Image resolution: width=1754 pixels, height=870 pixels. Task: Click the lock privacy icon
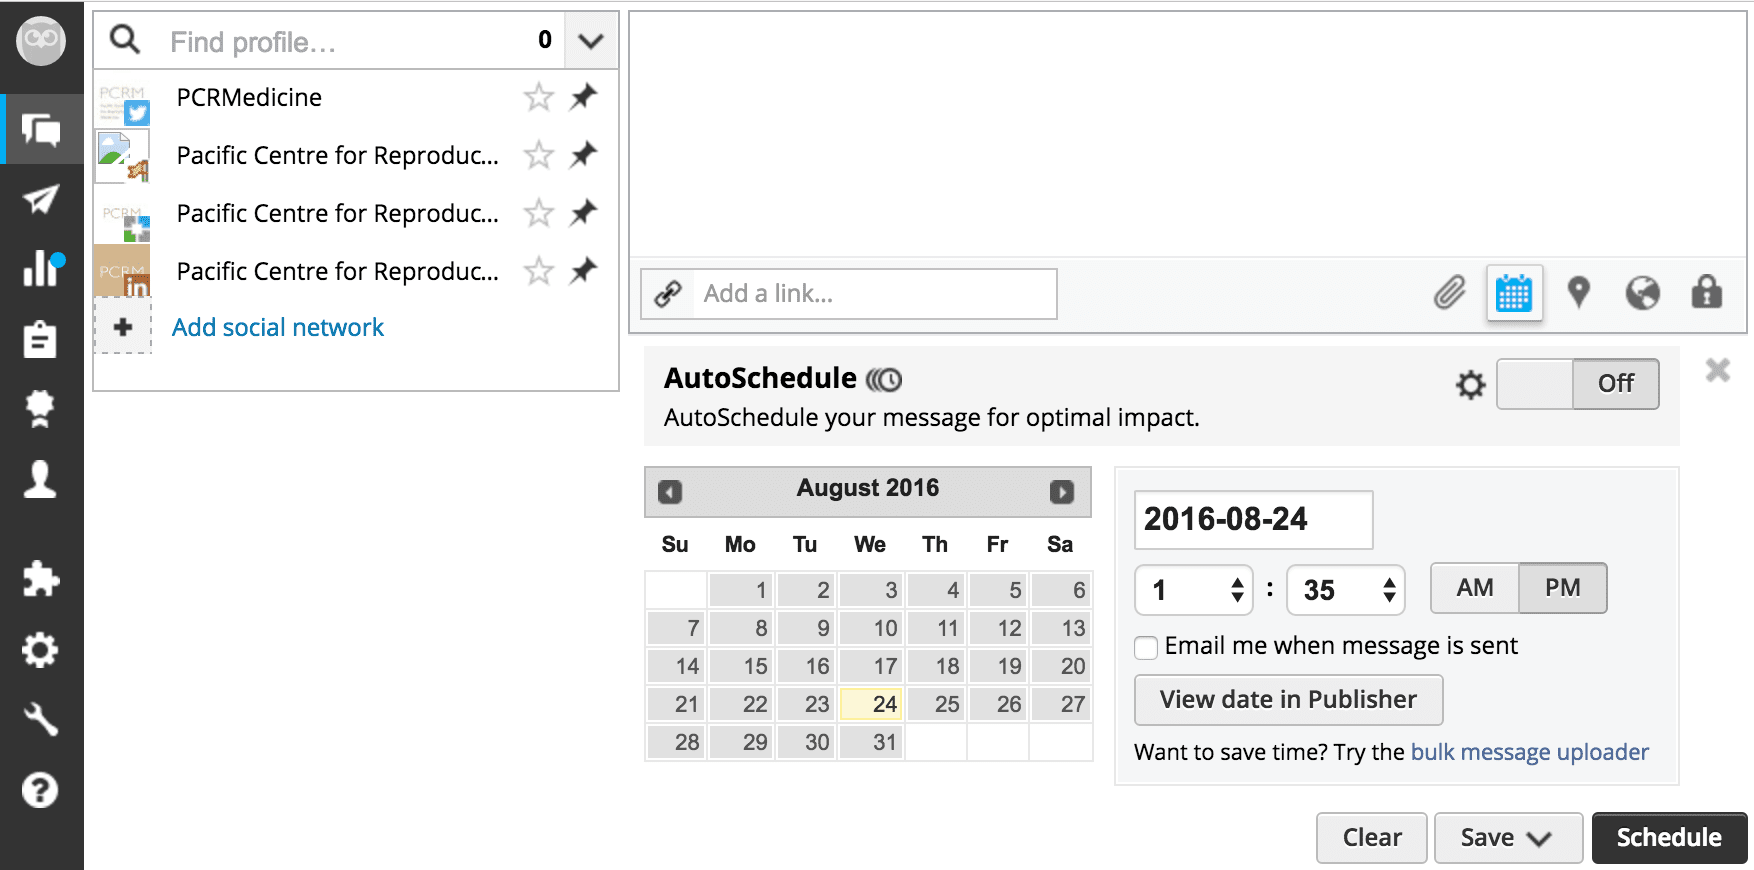pos(1706,292)
